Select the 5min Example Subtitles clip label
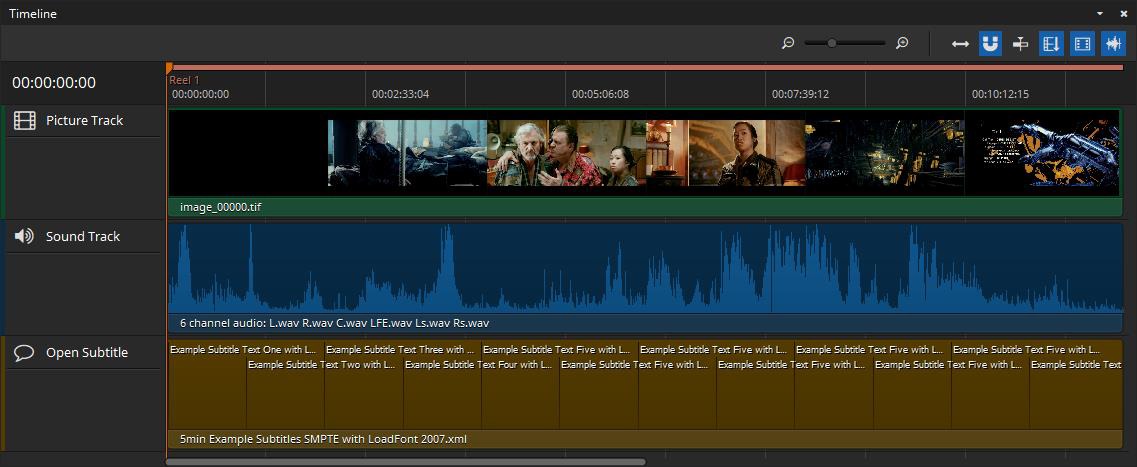The width and height of the screenshot is (1137, 467). click(323, 439)
